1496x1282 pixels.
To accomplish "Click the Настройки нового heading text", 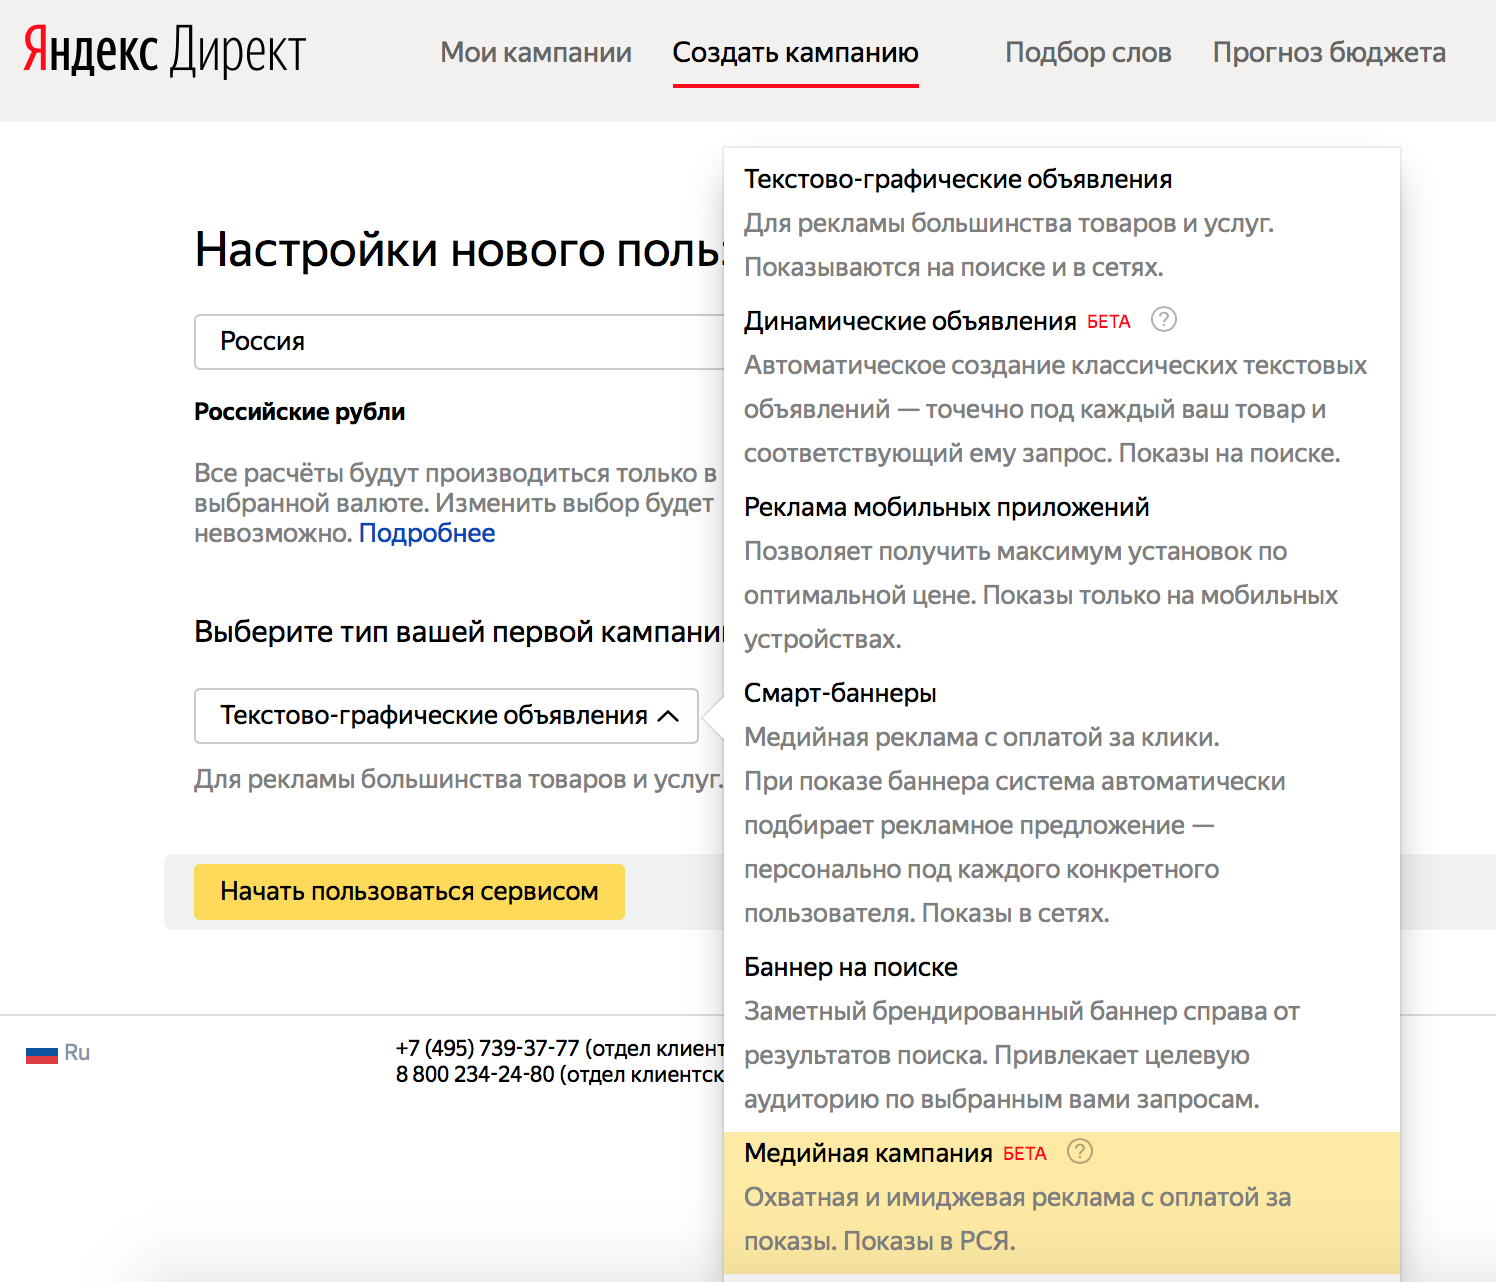I will point(458,250).
